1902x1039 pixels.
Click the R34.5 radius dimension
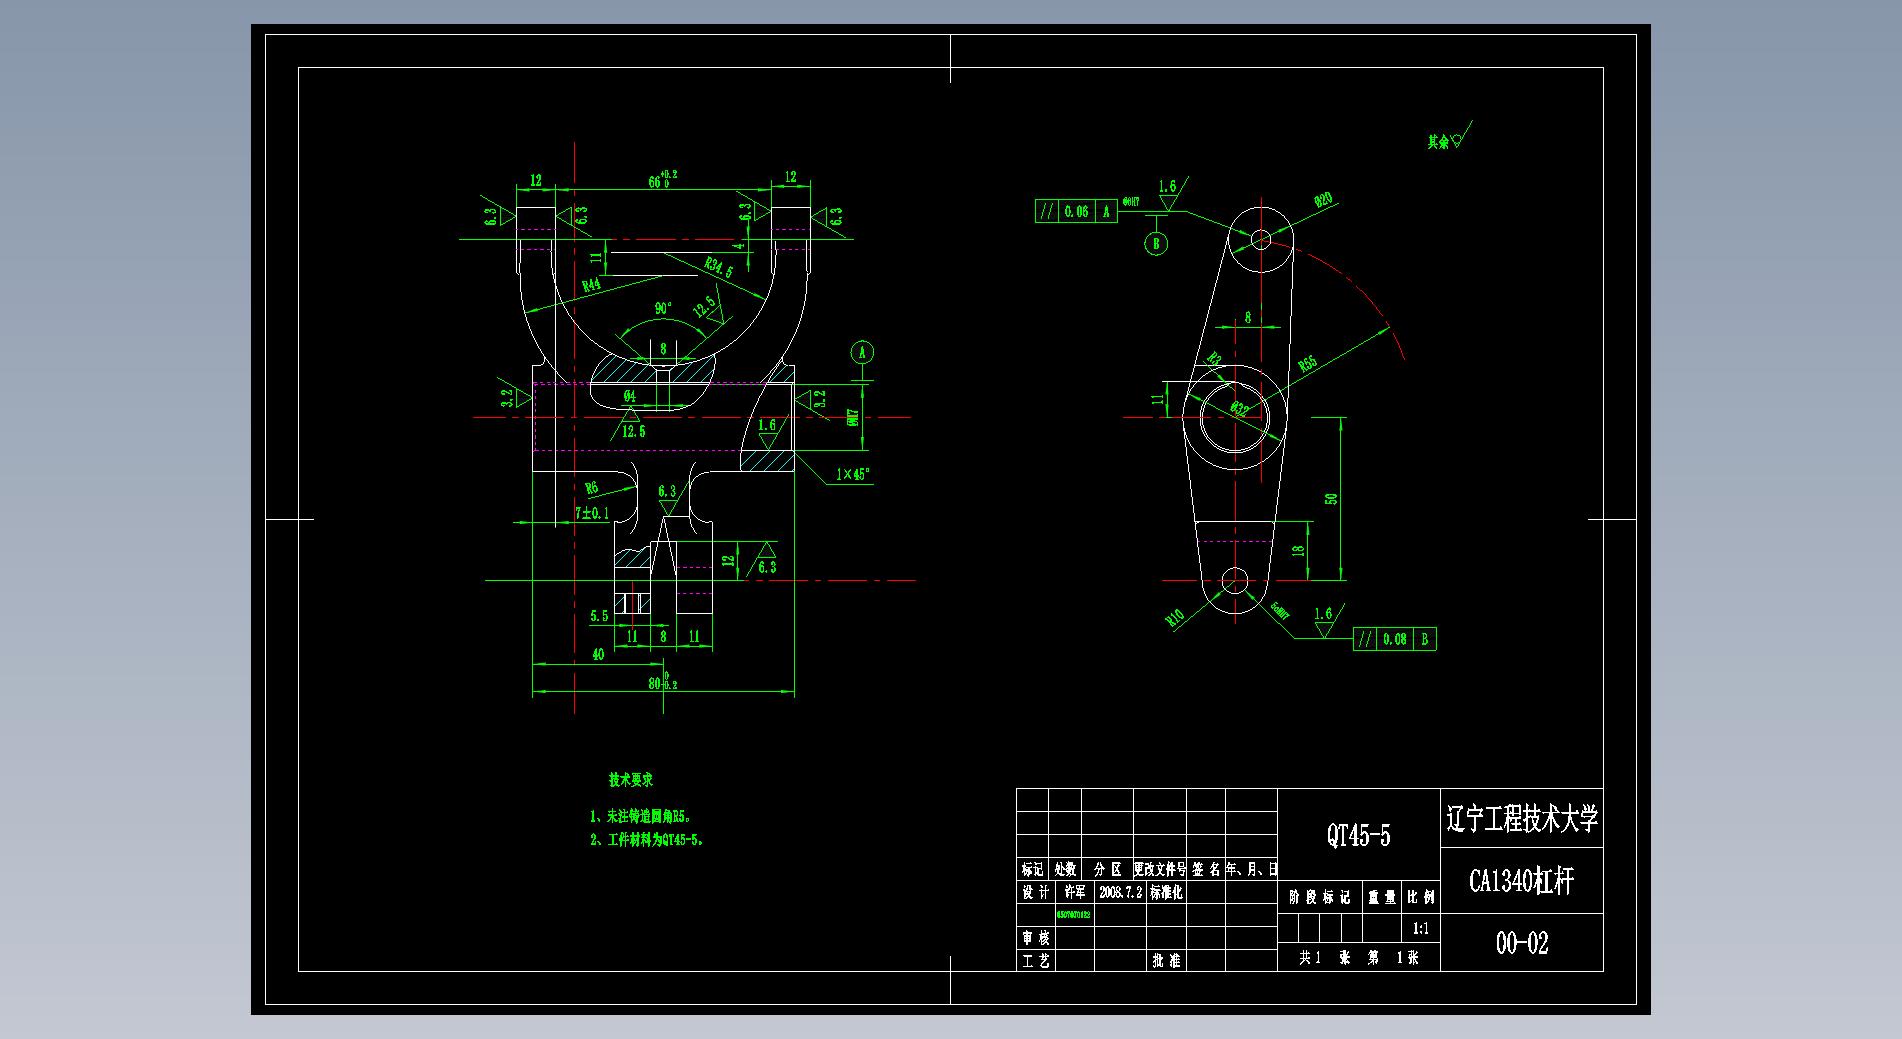click(x=718, y=266)
